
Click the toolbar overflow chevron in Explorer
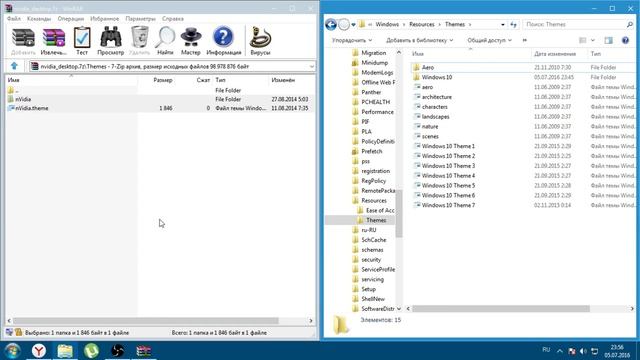(525, 40)
